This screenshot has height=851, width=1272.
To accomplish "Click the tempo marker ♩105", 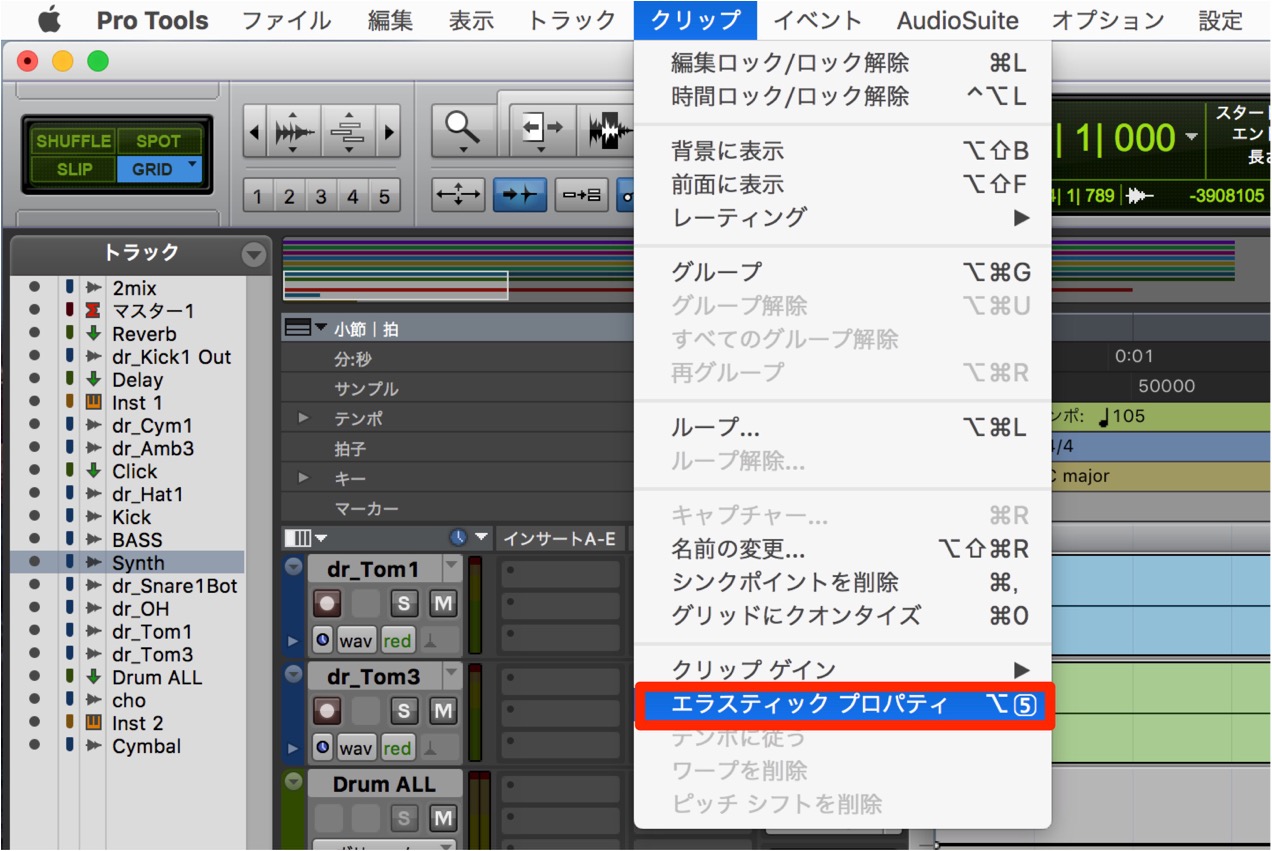I will tap(1122, 416).
